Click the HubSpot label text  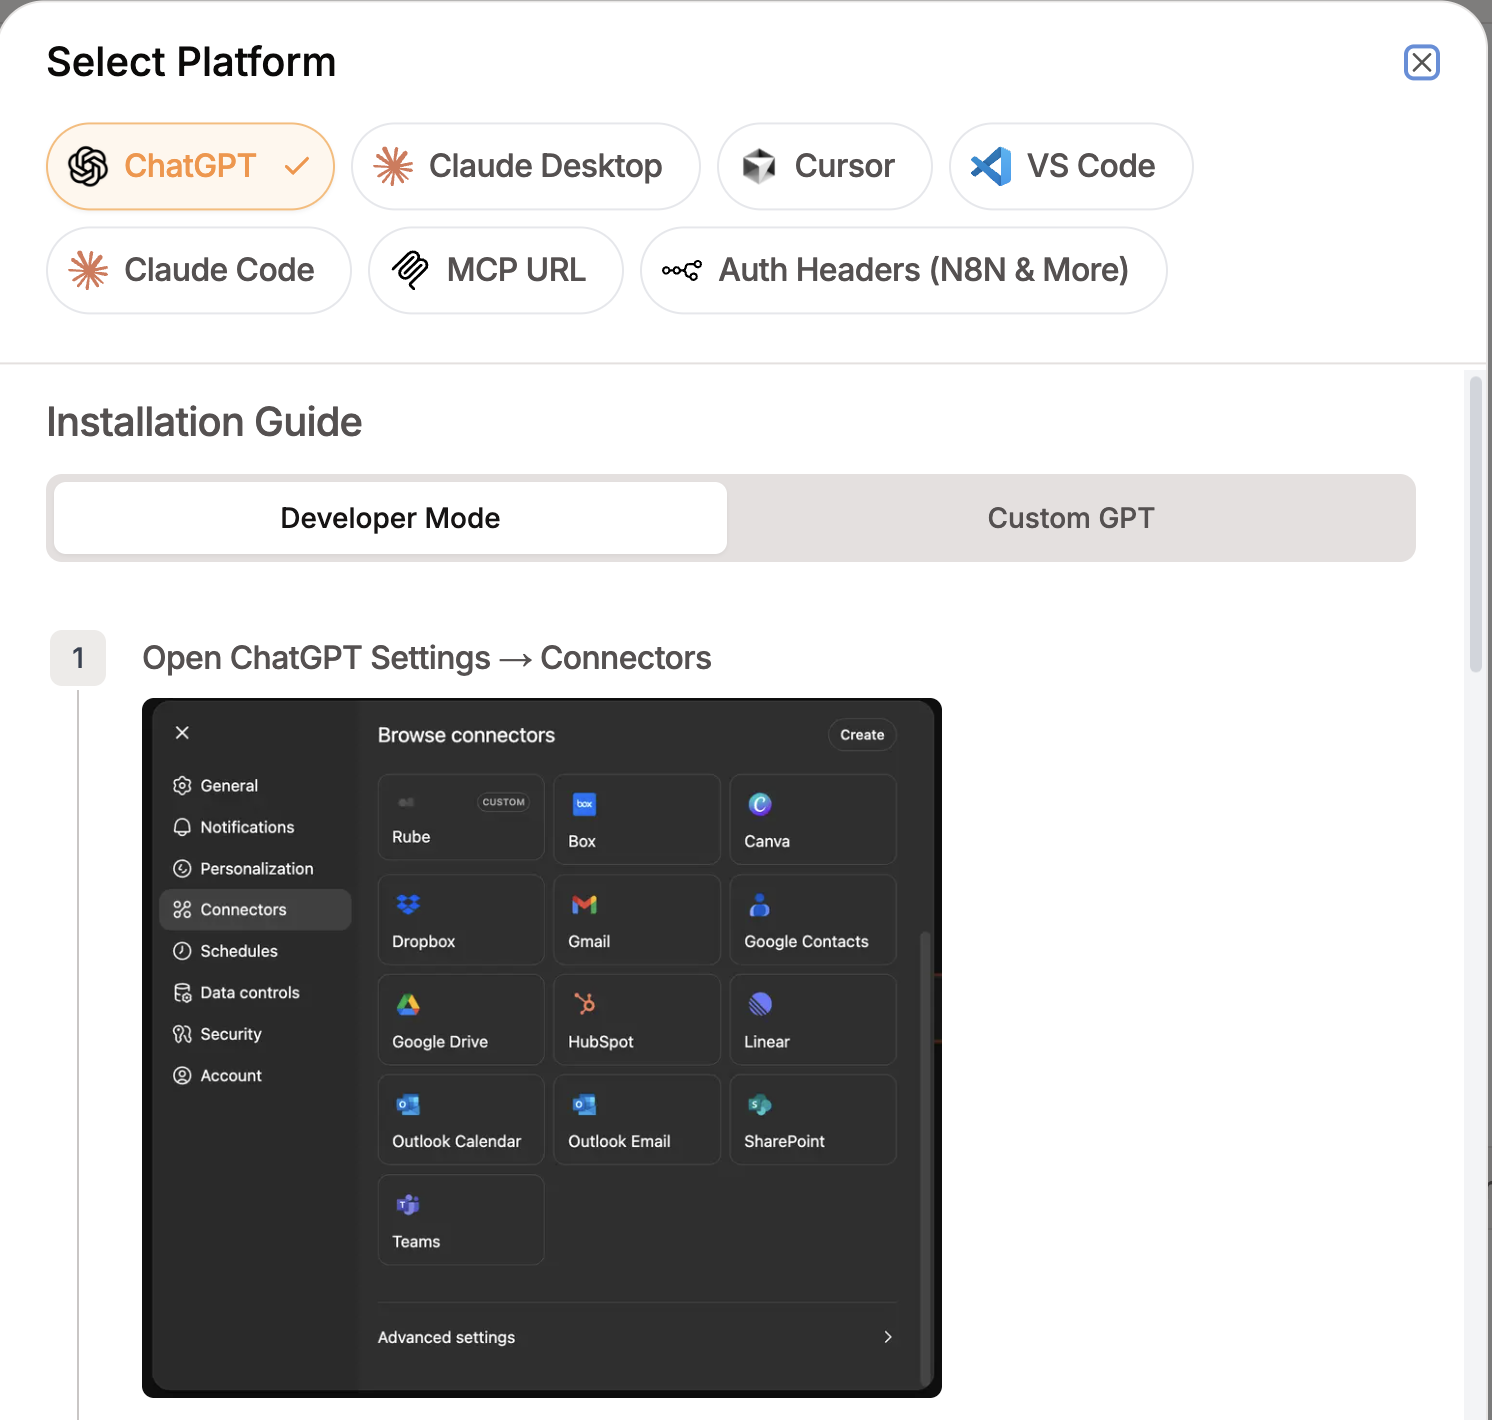click(x=601, y=1042)
